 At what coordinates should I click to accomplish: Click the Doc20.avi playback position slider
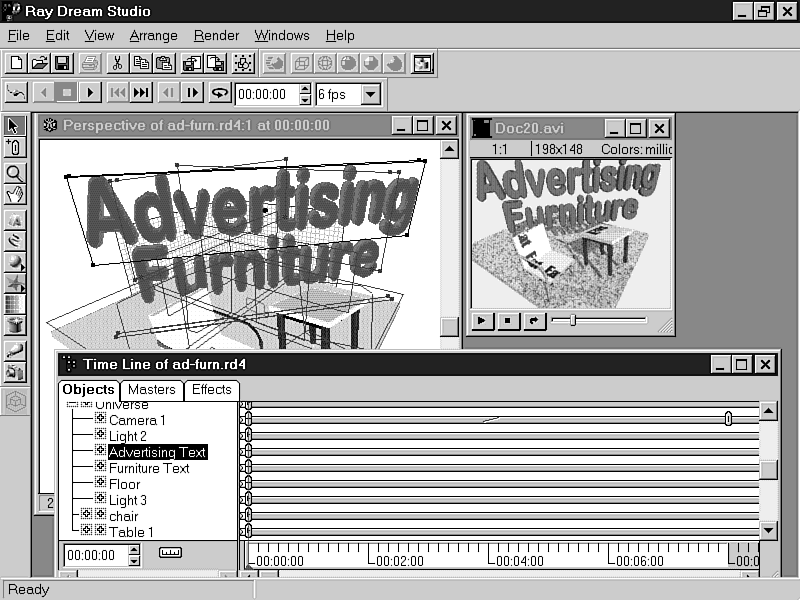(x=573, y=321)
